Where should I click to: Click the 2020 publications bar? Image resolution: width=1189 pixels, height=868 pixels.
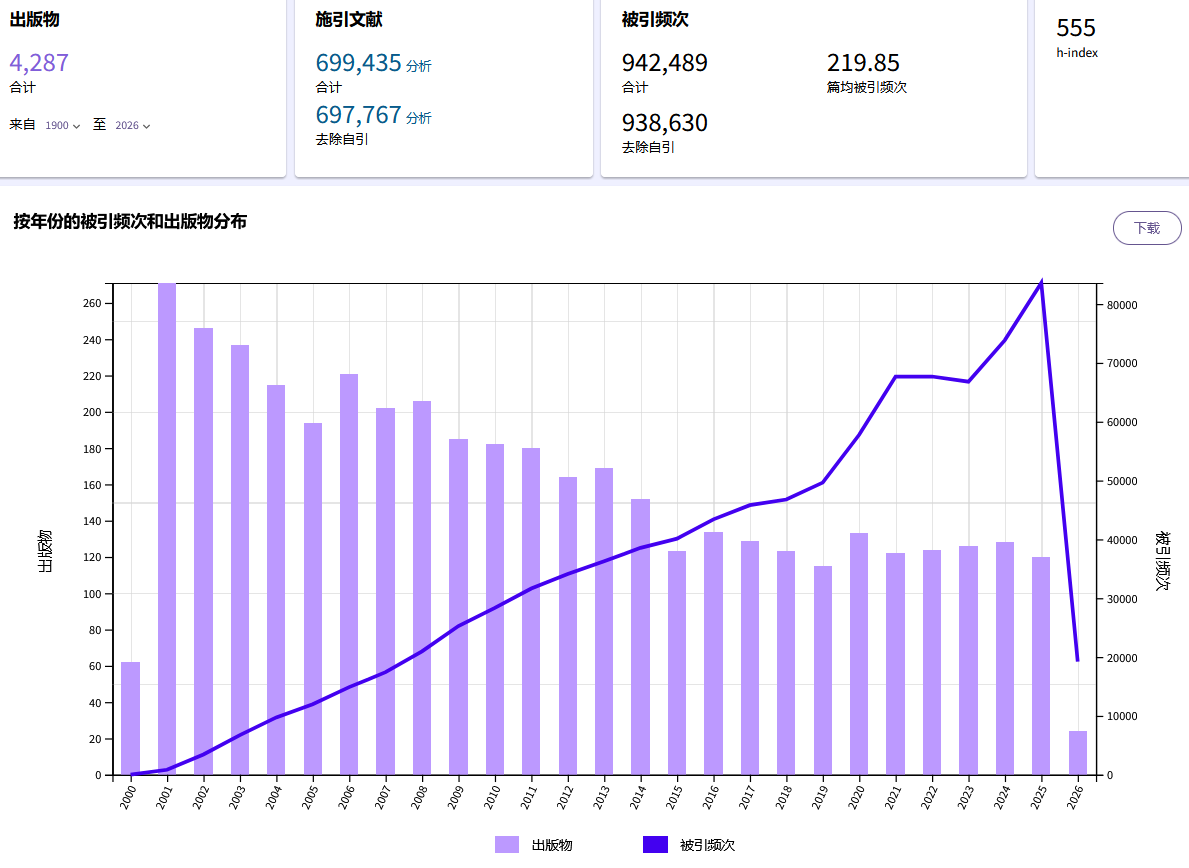(x=859, y=654)
